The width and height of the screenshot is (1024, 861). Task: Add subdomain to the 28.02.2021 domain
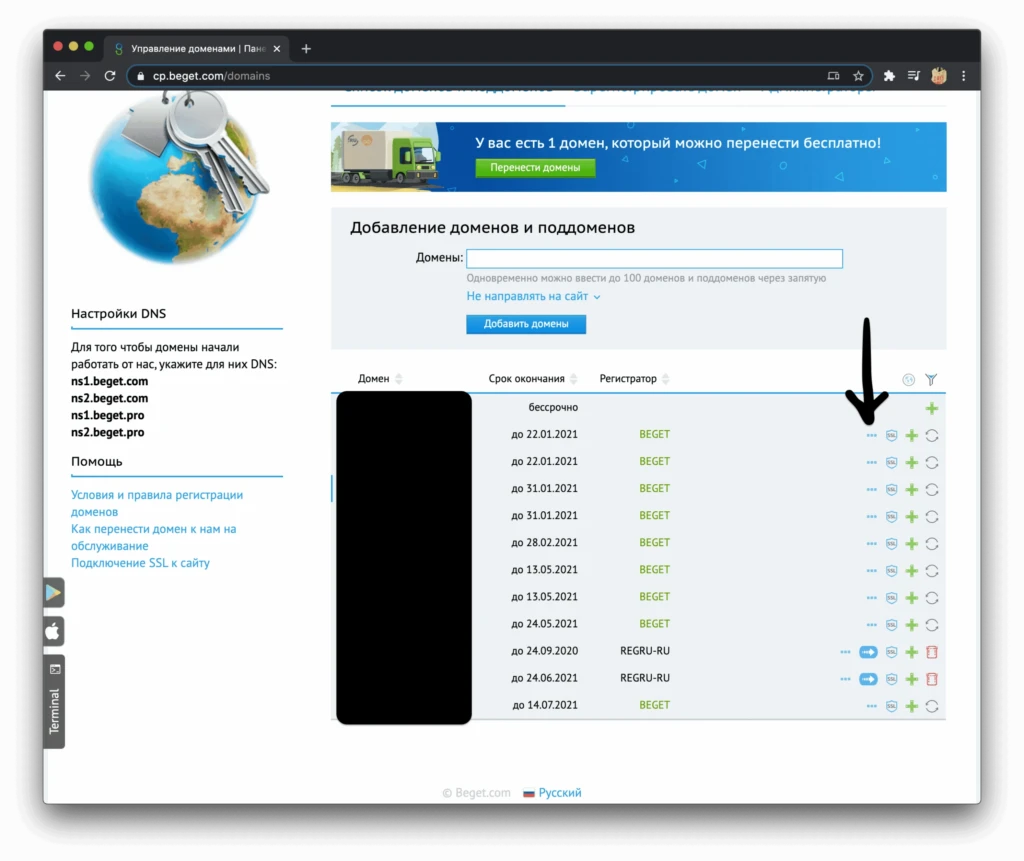912,544
